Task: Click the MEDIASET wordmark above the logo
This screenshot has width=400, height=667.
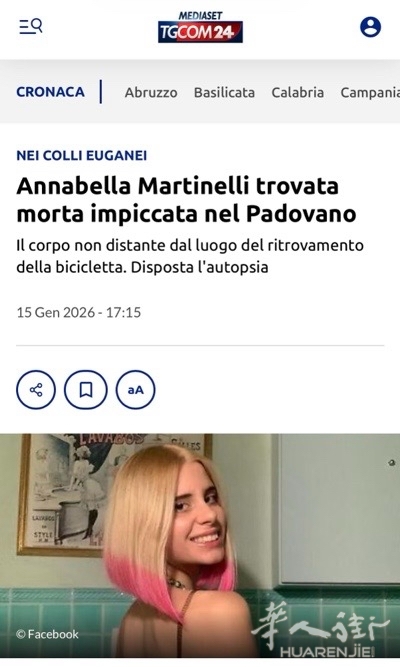Action: click(x=200, y=16)
